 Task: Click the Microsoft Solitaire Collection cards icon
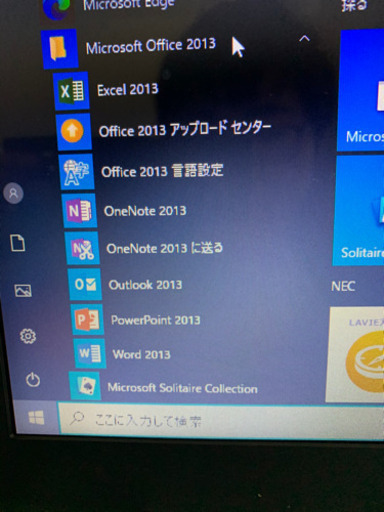click(x=85, y=386)
